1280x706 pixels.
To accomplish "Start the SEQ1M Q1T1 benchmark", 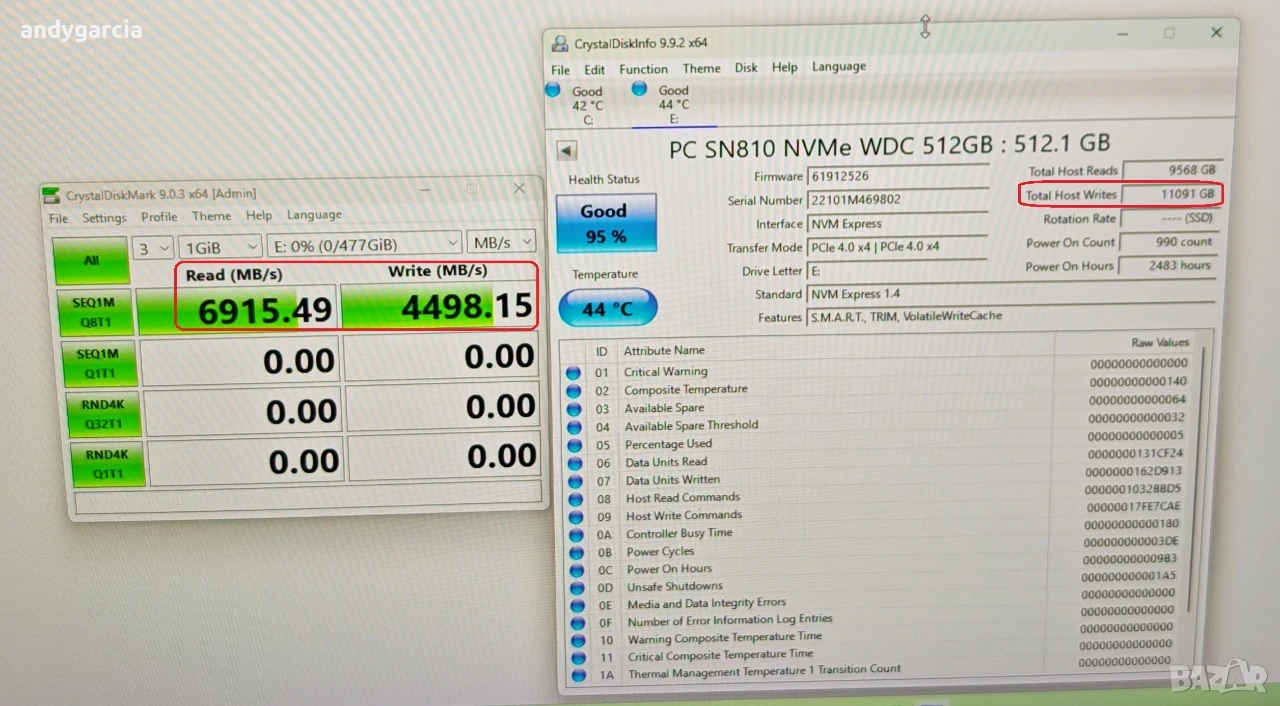I will coord(98,363).
